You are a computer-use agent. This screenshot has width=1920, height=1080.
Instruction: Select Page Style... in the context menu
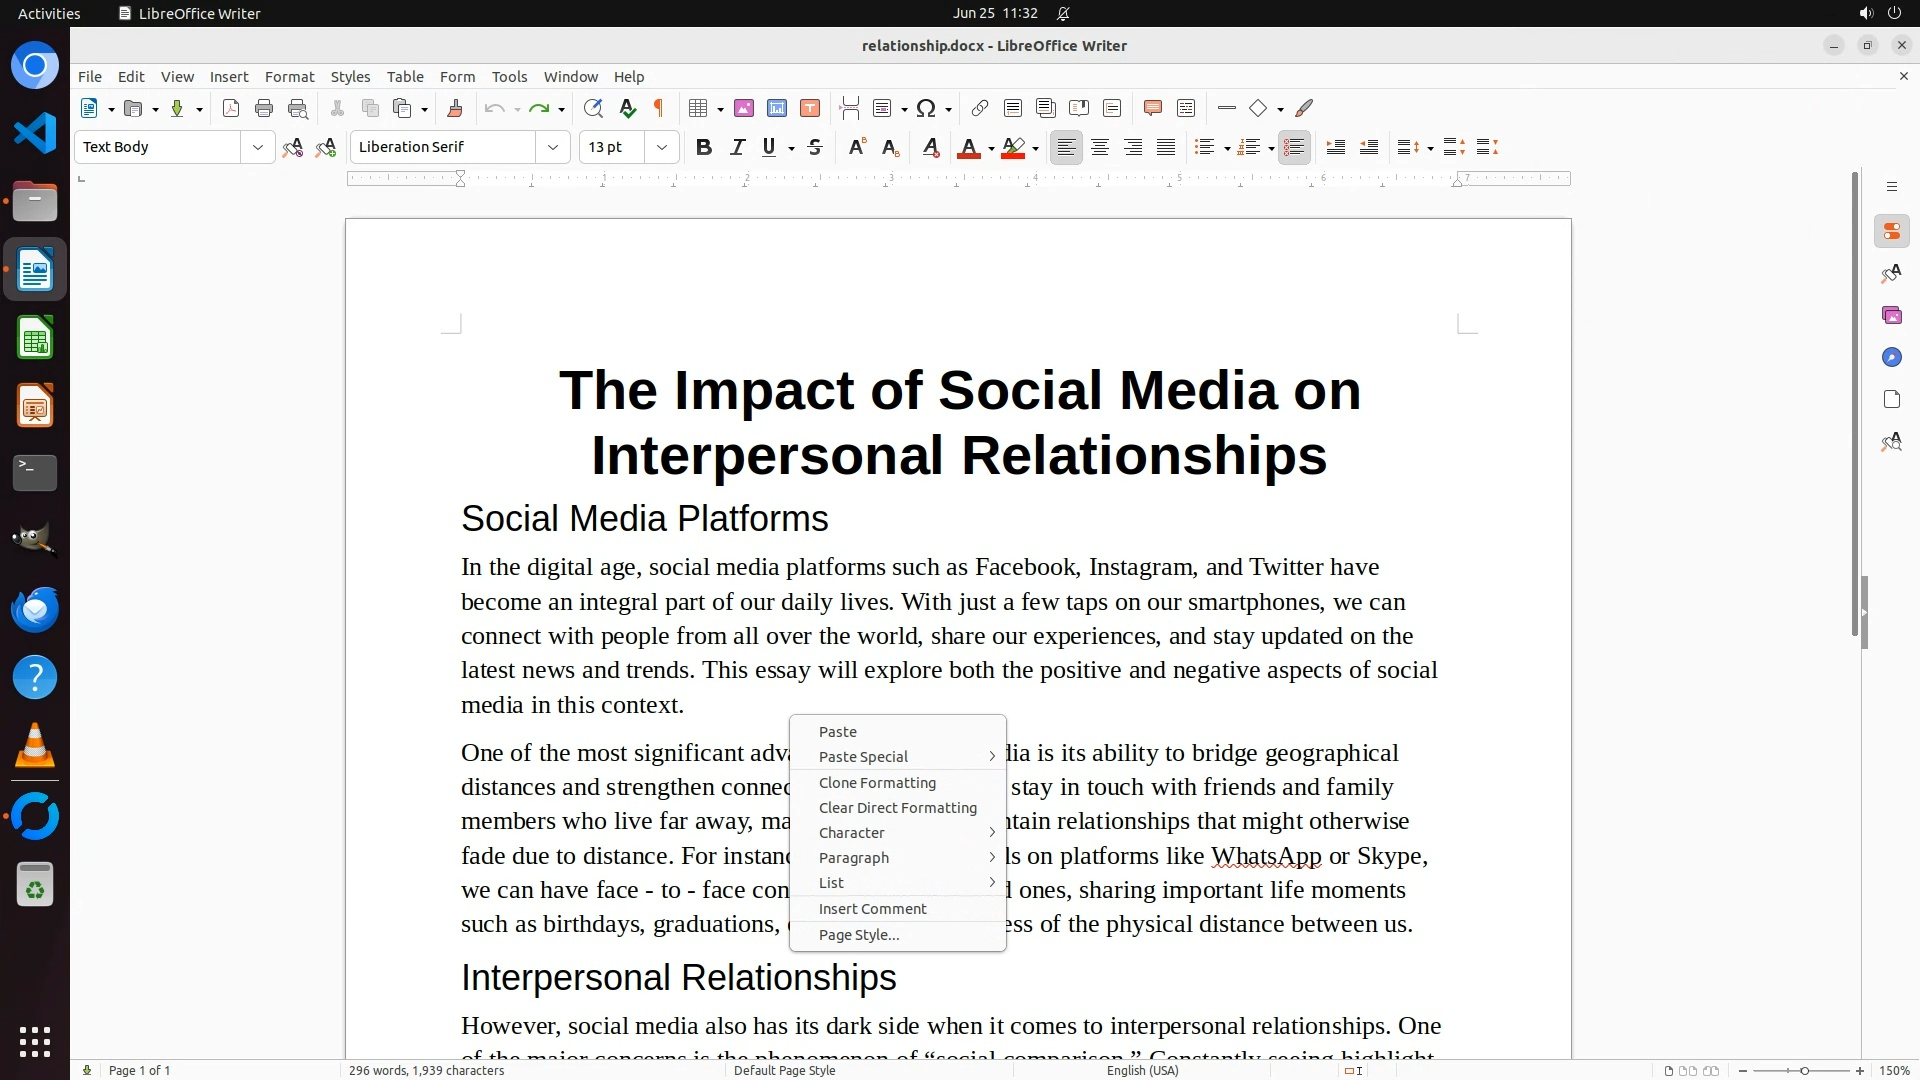(x=858, y=935)
